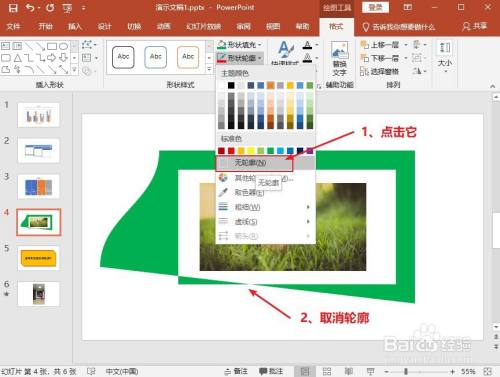Click the tell-me search box with lightbulb
The height and width of the screenshot is (377, 500).
[399, 27]
